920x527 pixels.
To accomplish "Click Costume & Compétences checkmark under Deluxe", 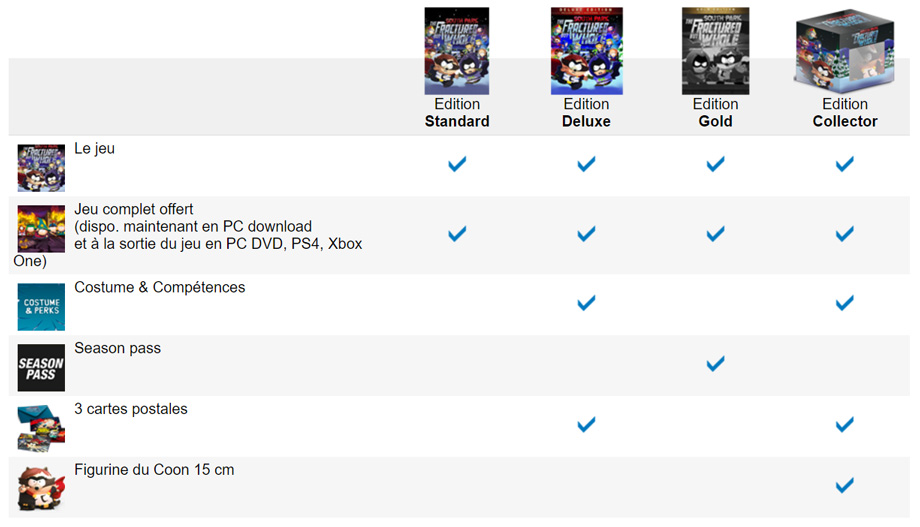I will 586,302.
